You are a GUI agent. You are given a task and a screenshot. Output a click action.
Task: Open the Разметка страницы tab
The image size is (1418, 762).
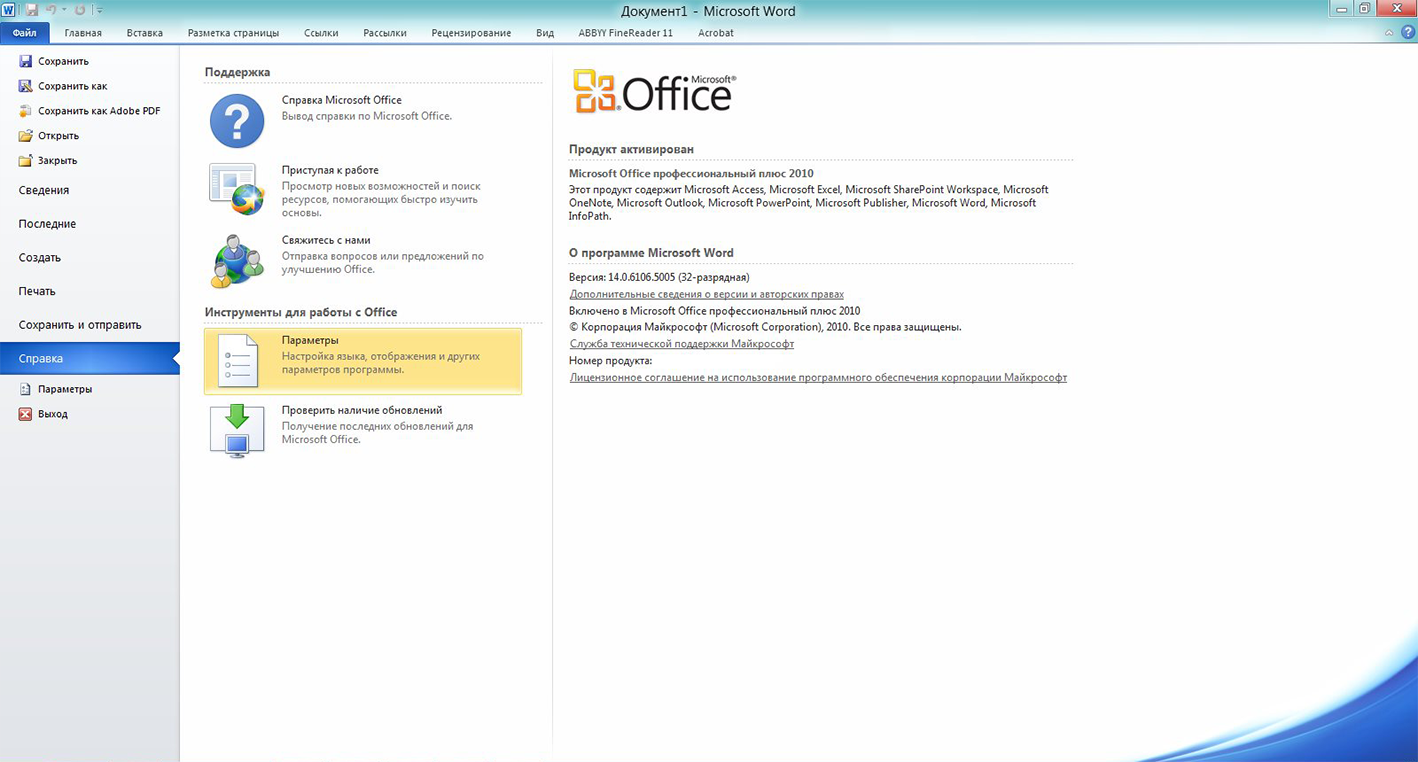coord(233,33)
